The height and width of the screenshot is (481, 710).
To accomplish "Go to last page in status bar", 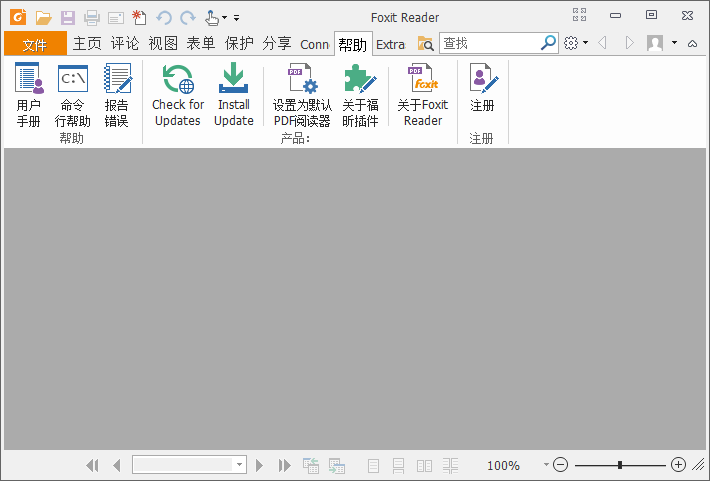I will (284, 465).
